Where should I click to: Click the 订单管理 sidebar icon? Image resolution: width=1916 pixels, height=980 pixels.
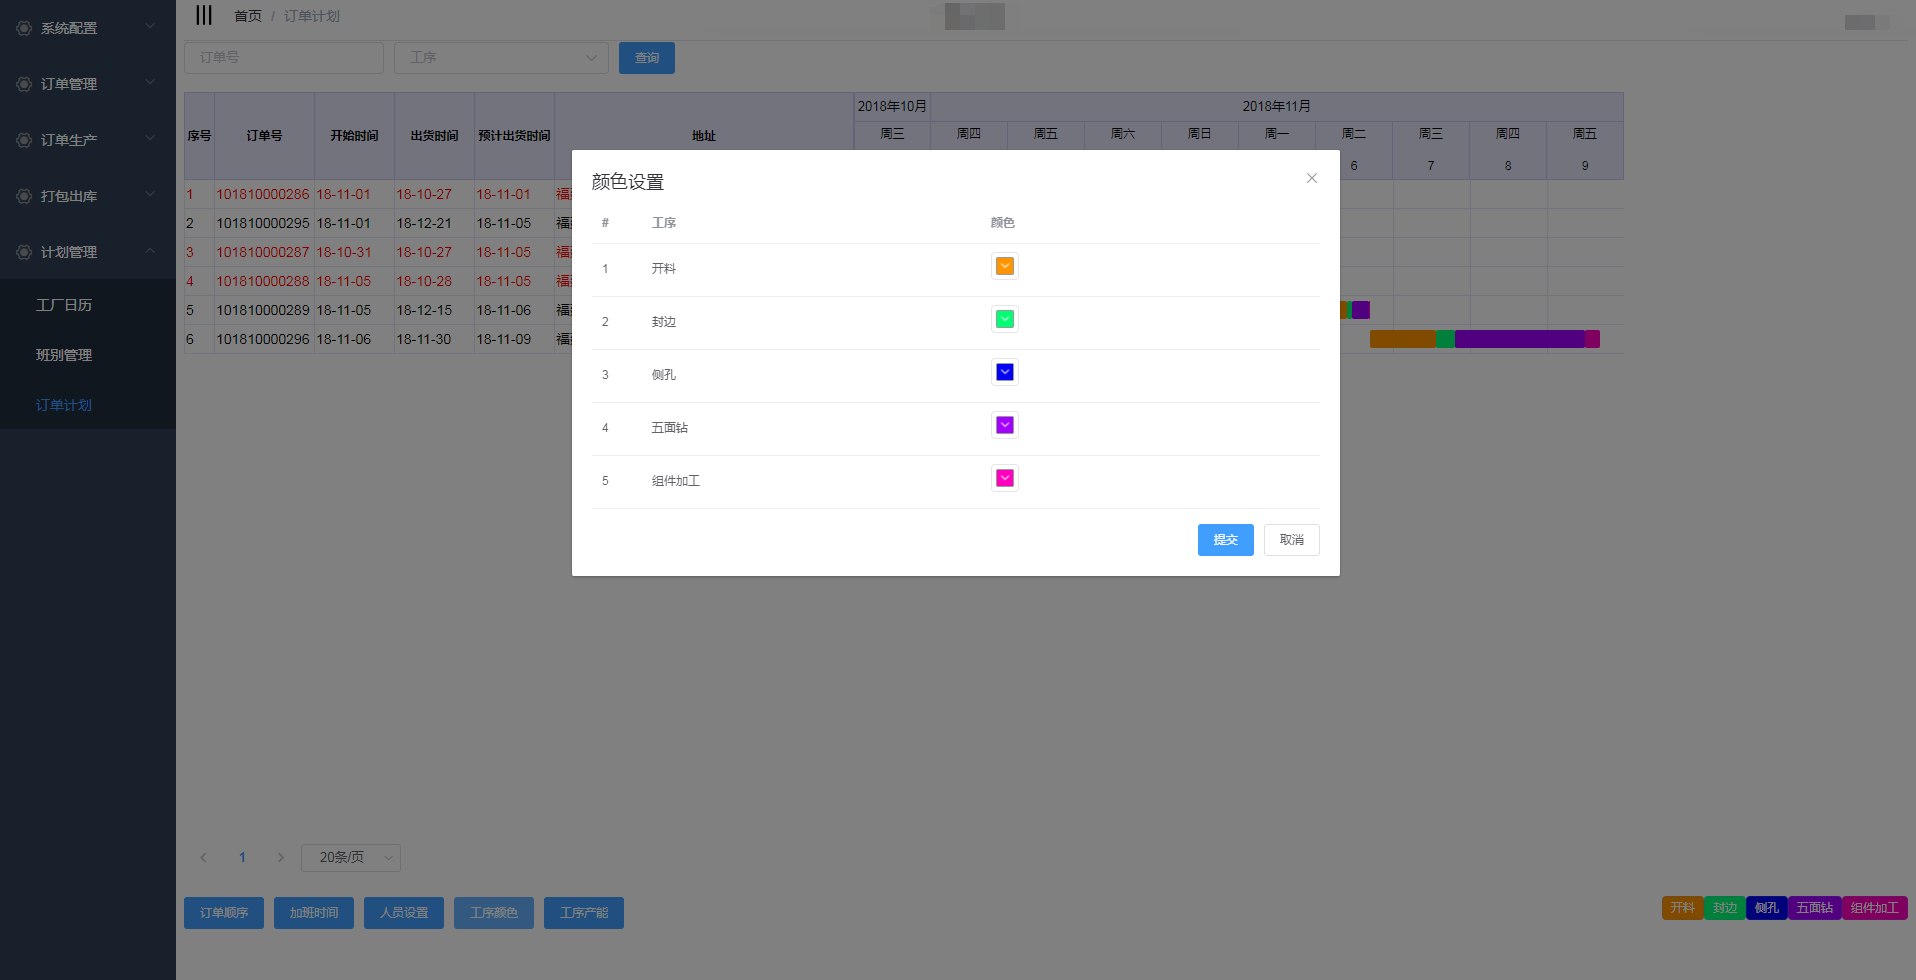pyautogui.click(x=24, y=84)
